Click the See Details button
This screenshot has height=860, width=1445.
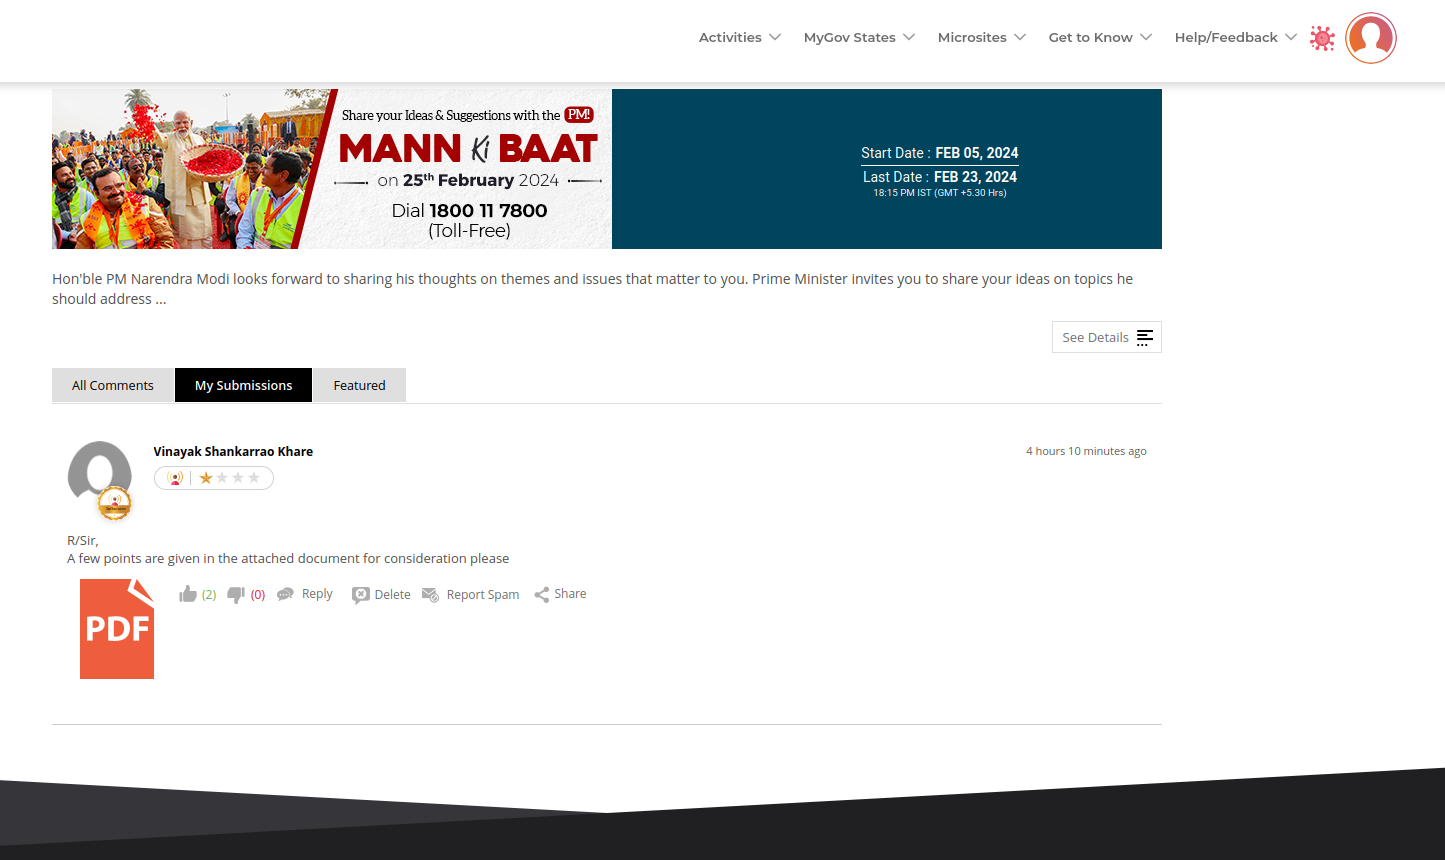coord(1107,337)
